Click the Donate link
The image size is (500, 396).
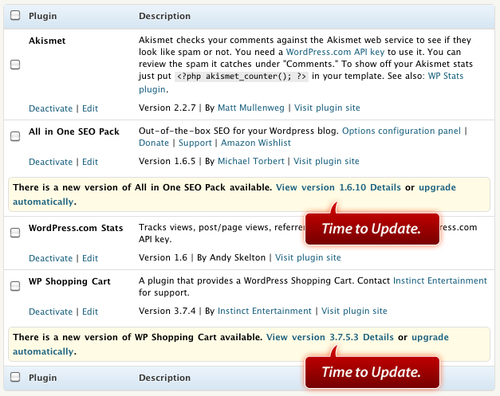tap(154, 143)
